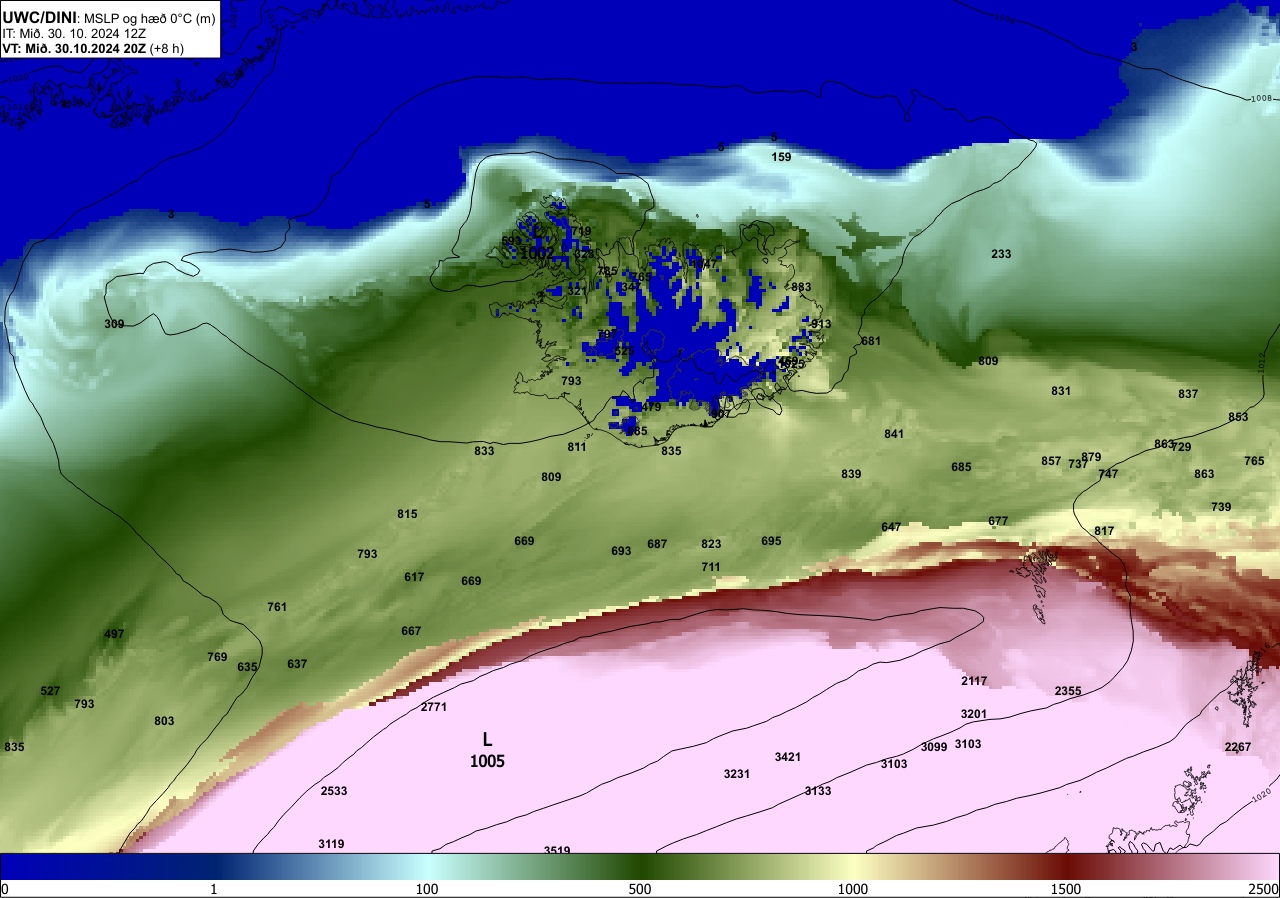Click the colour scale label 2500

(1264, 889)
